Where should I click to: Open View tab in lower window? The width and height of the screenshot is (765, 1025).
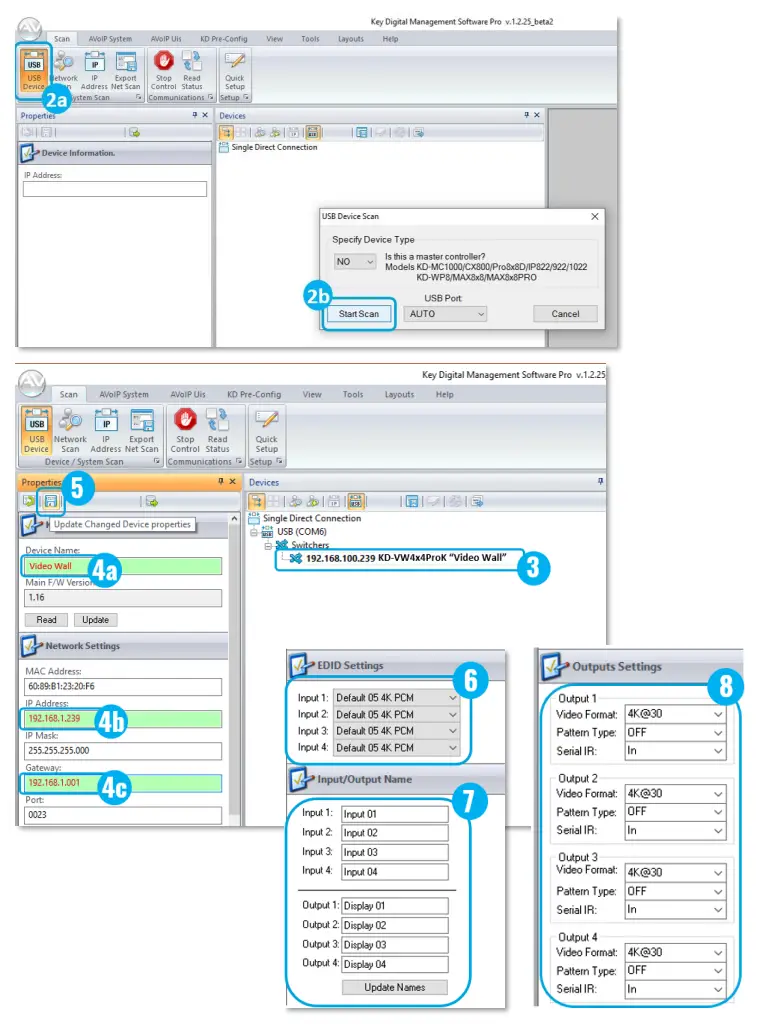[312, 394]
